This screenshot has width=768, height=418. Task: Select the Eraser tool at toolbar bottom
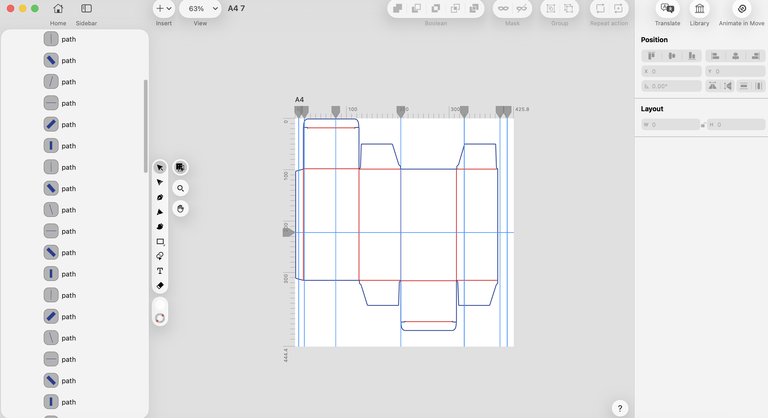(x=160, y=285)
